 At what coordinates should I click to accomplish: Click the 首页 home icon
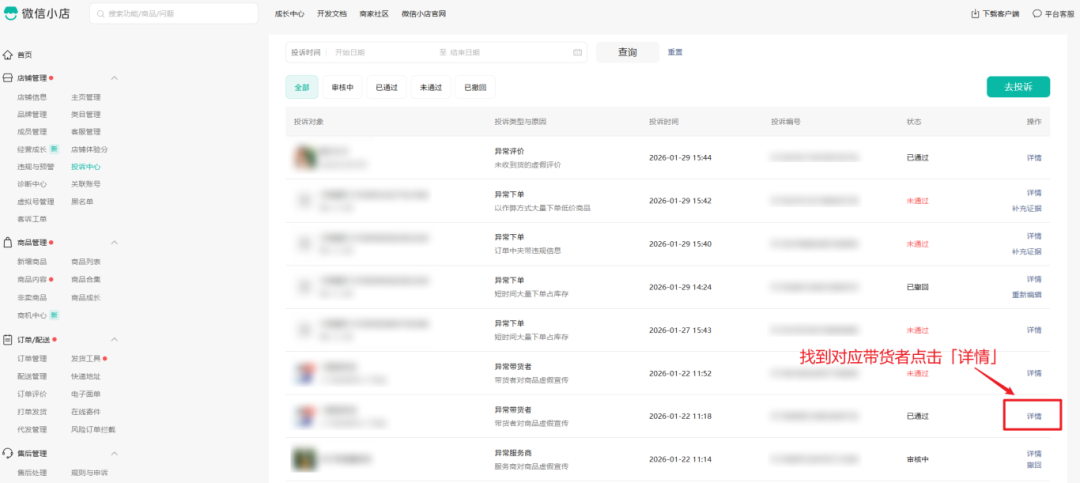tap(8, 55)
